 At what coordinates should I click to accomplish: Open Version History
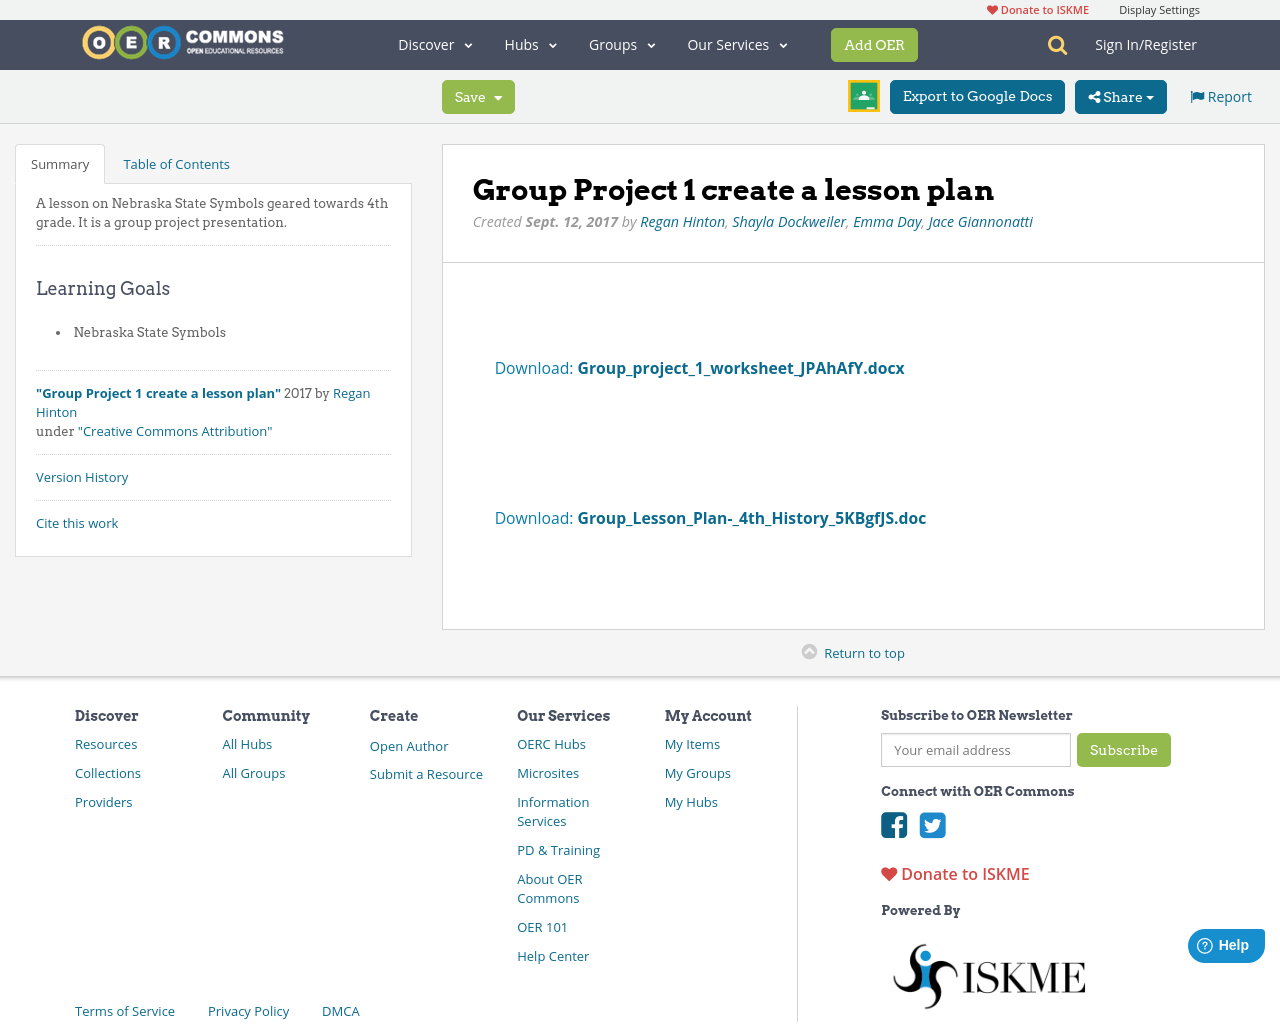(x=82, y=477)
